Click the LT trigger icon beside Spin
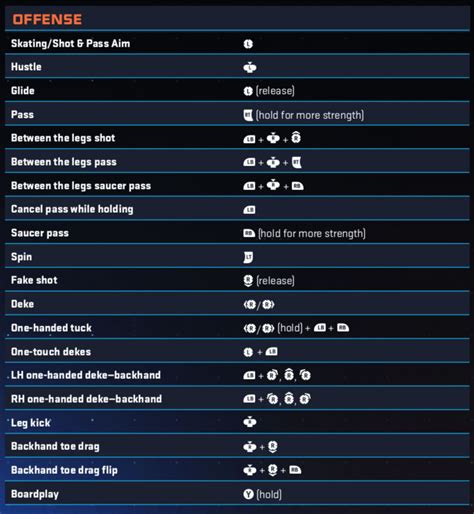 point(248,257)
